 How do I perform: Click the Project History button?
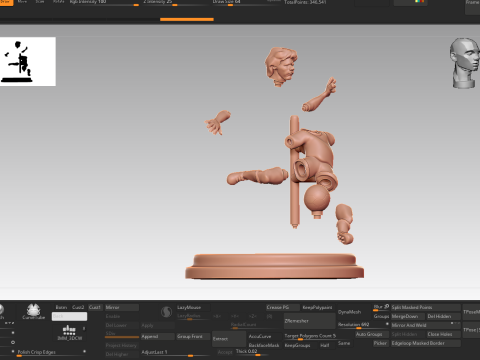(122, 345)
